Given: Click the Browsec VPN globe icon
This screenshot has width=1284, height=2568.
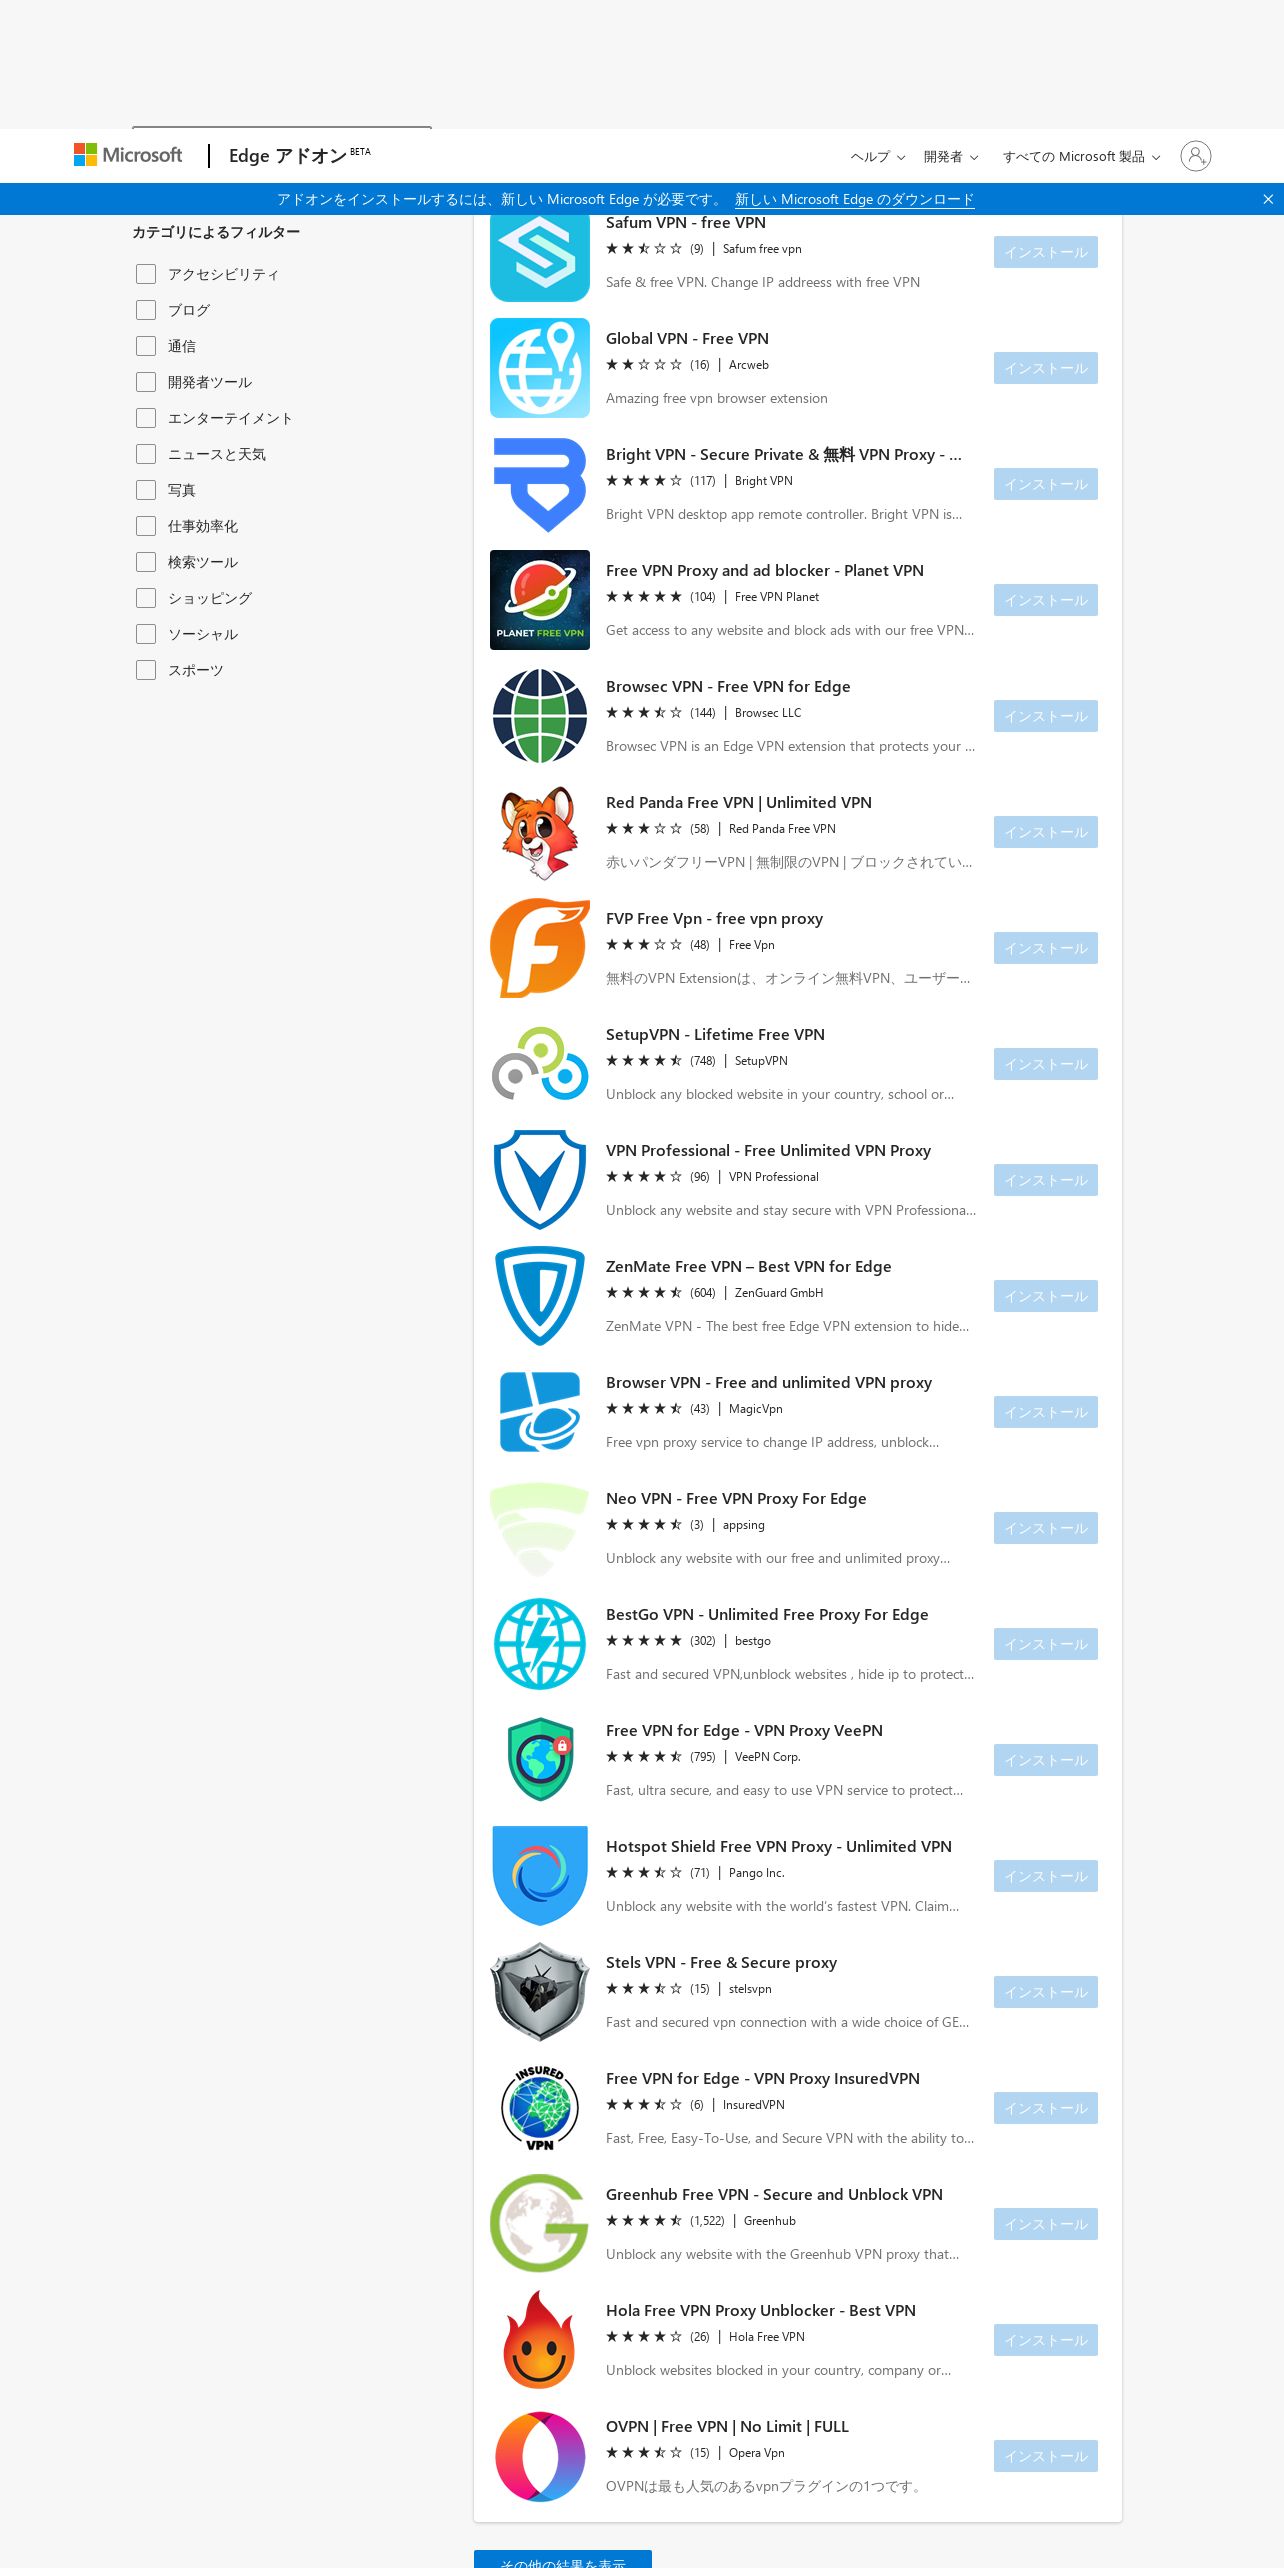Looking at the screenshot, I should pyautogui.click(x=540, y=716).
